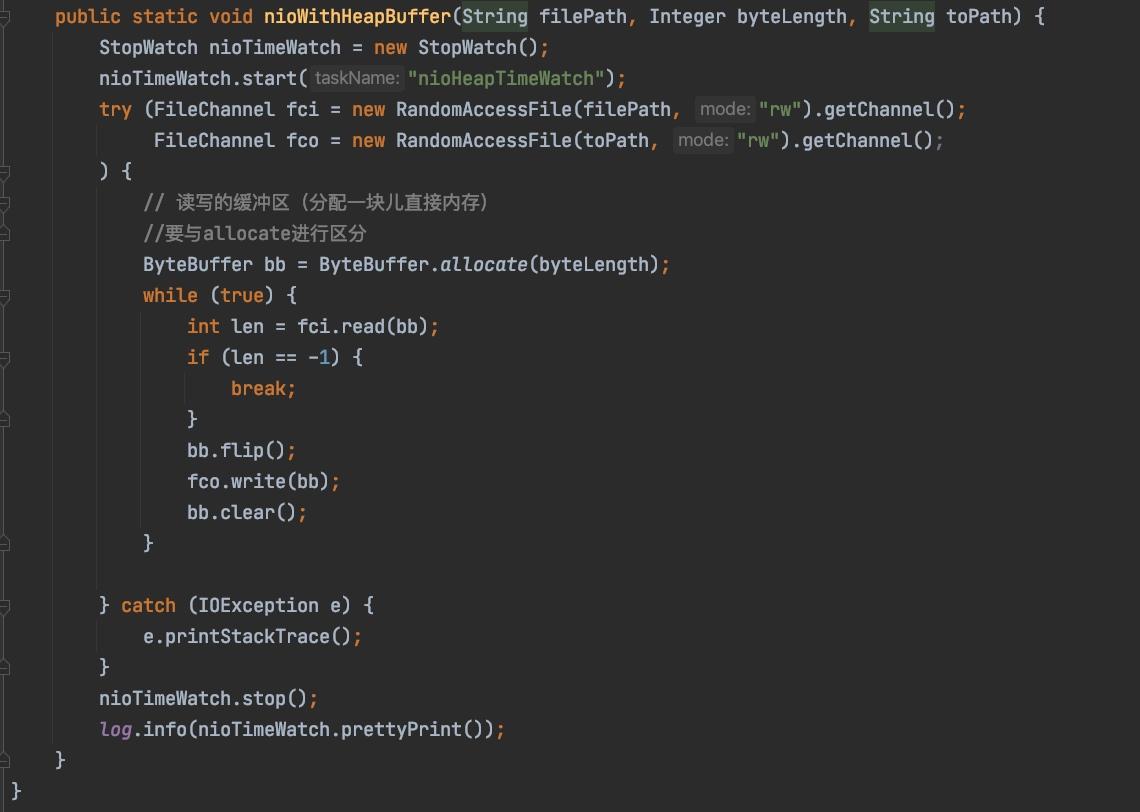The height and width of the screenshot is (812, 1140).
Task: Click getChannel() on the fci line
Action: pyautogui.click(x=889, y=110)
